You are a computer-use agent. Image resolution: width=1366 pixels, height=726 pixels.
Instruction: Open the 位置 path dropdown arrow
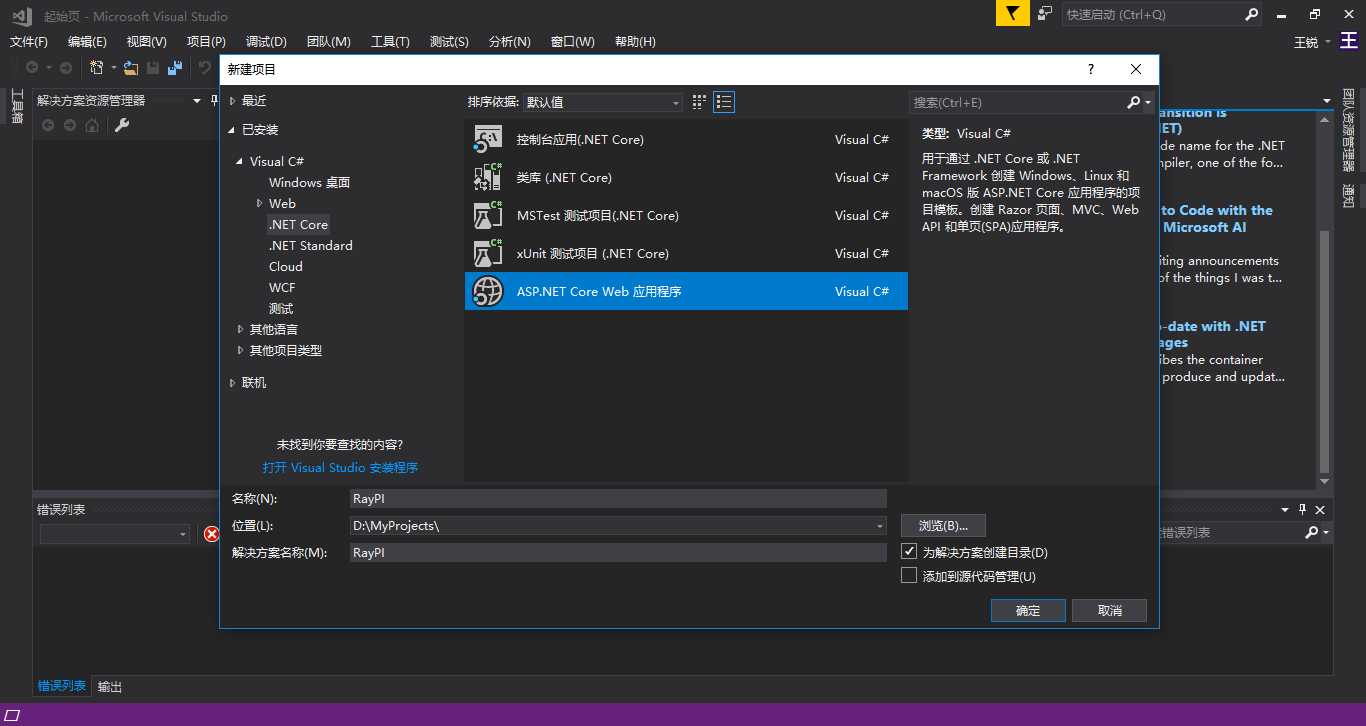coord(880,525)
